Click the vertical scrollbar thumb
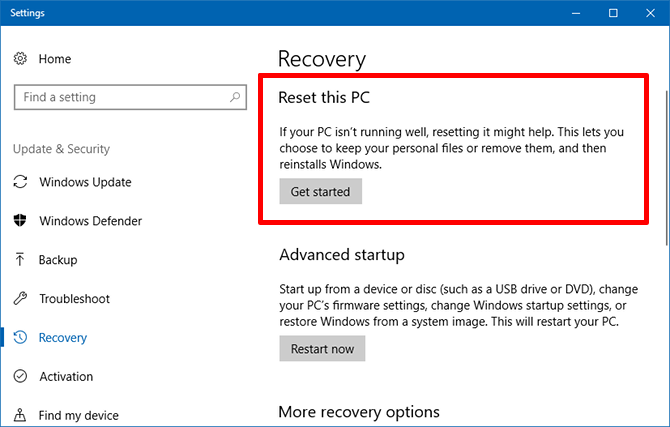This screenshot has width=670, height=427. click(x=667, y=168)
